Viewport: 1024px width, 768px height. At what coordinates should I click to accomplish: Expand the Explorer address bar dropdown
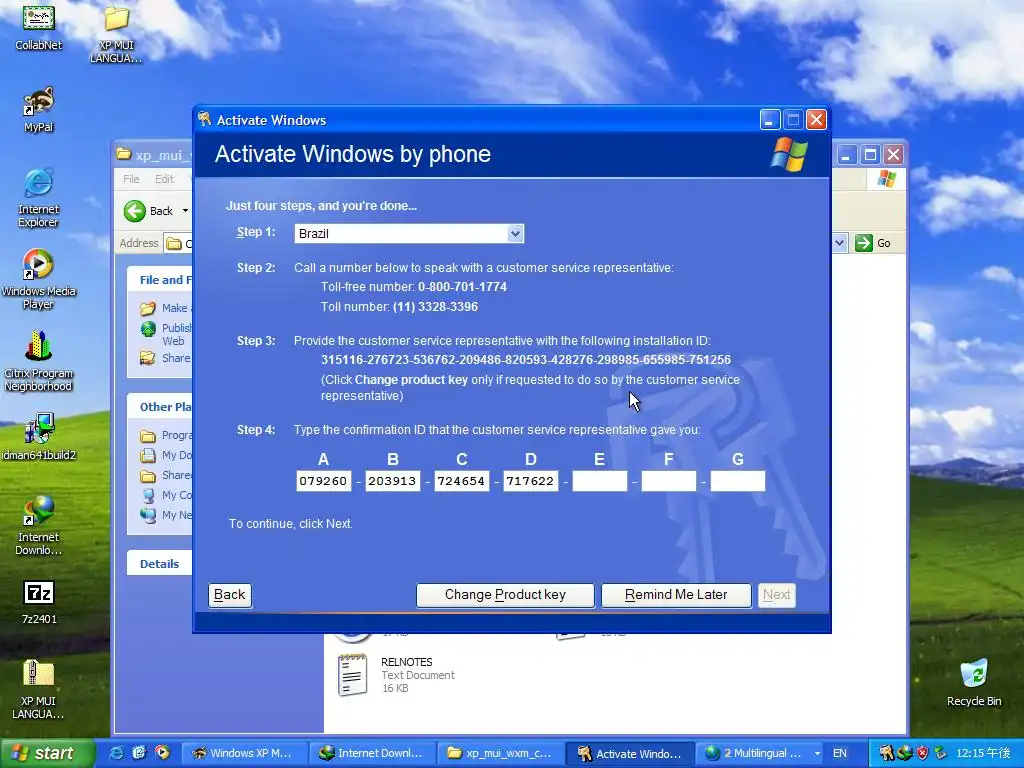pyautogui.click(x=839, y=243)
